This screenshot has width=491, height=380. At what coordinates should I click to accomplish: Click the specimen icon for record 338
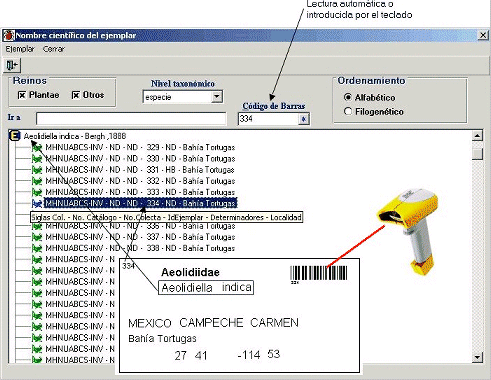37,248
